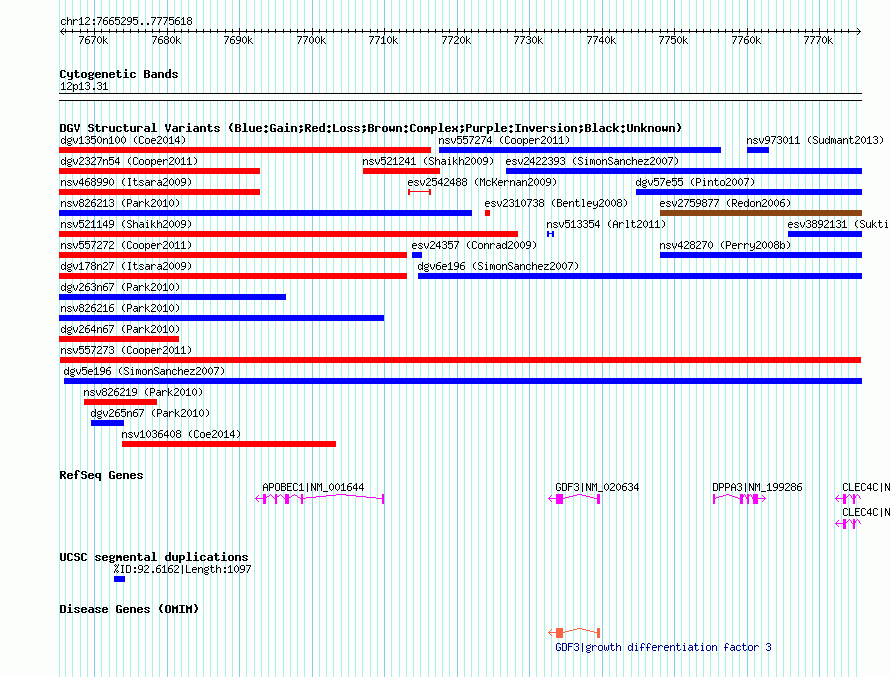The height and width of the screenshot is (677, 890).
Task: Select the esv2422393 (SimonSanchez2007) label
Action: (592, 161)
